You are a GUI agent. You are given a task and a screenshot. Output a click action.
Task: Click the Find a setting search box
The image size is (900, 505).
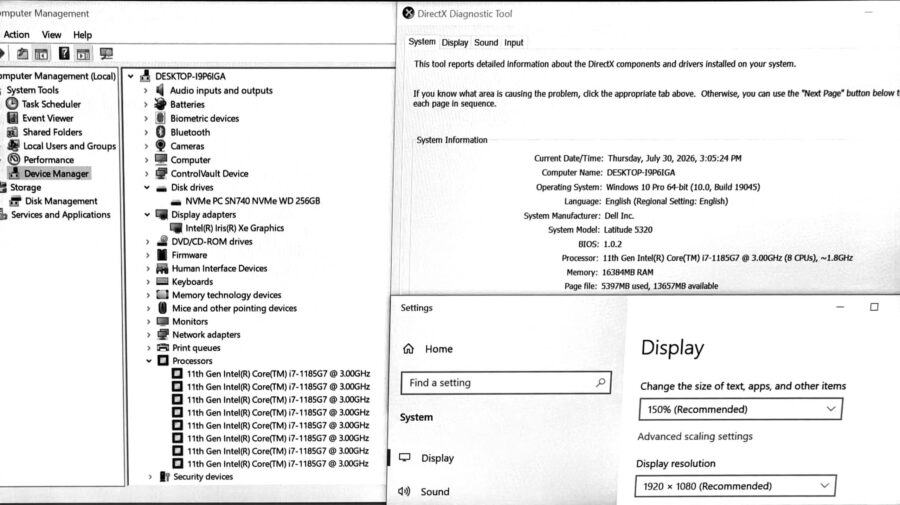506,382
